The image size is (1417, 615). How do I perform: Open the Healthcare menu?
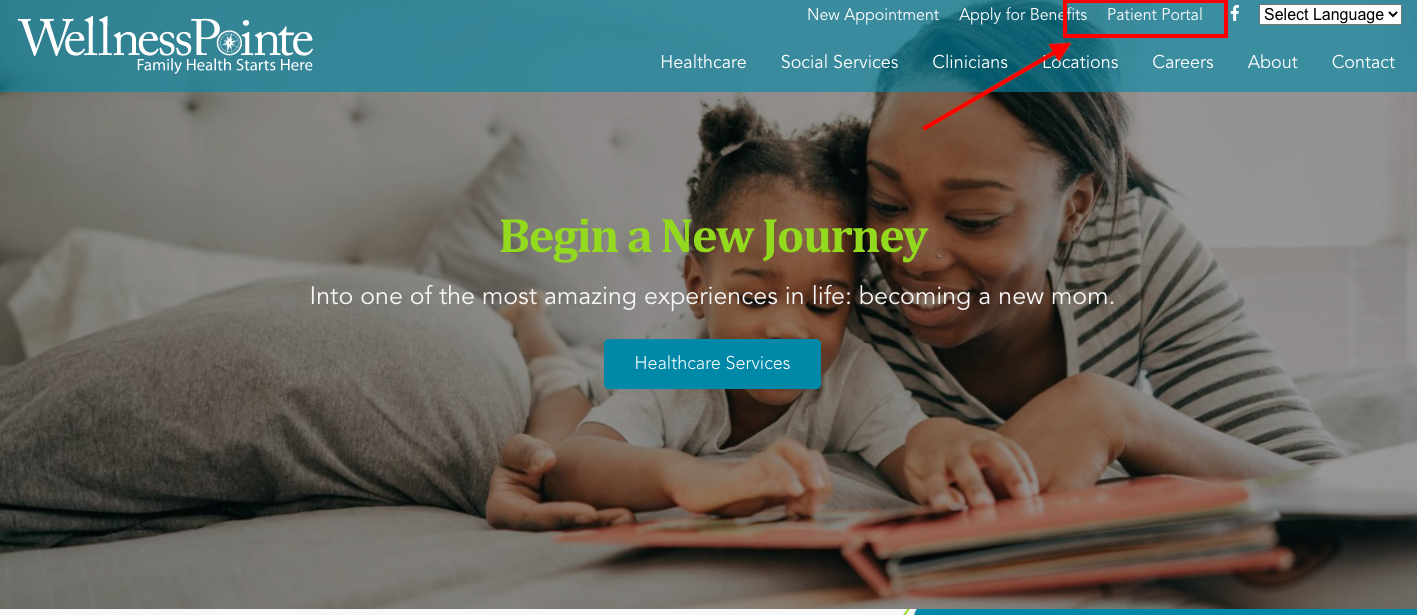[x=703, y=62]
